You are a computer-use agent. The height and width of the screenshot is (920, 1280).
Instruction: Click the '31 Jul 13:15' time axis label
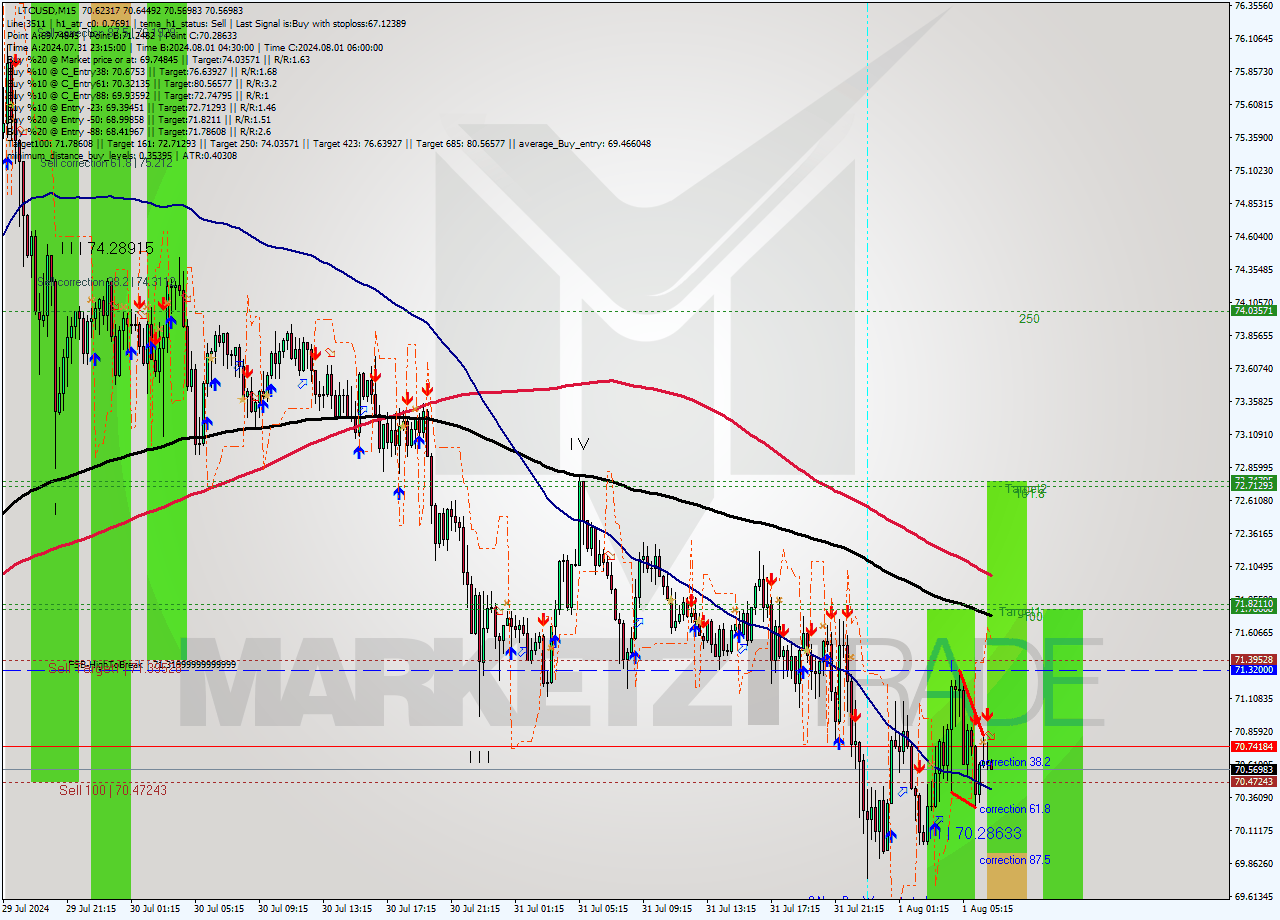tap(731, 909)
